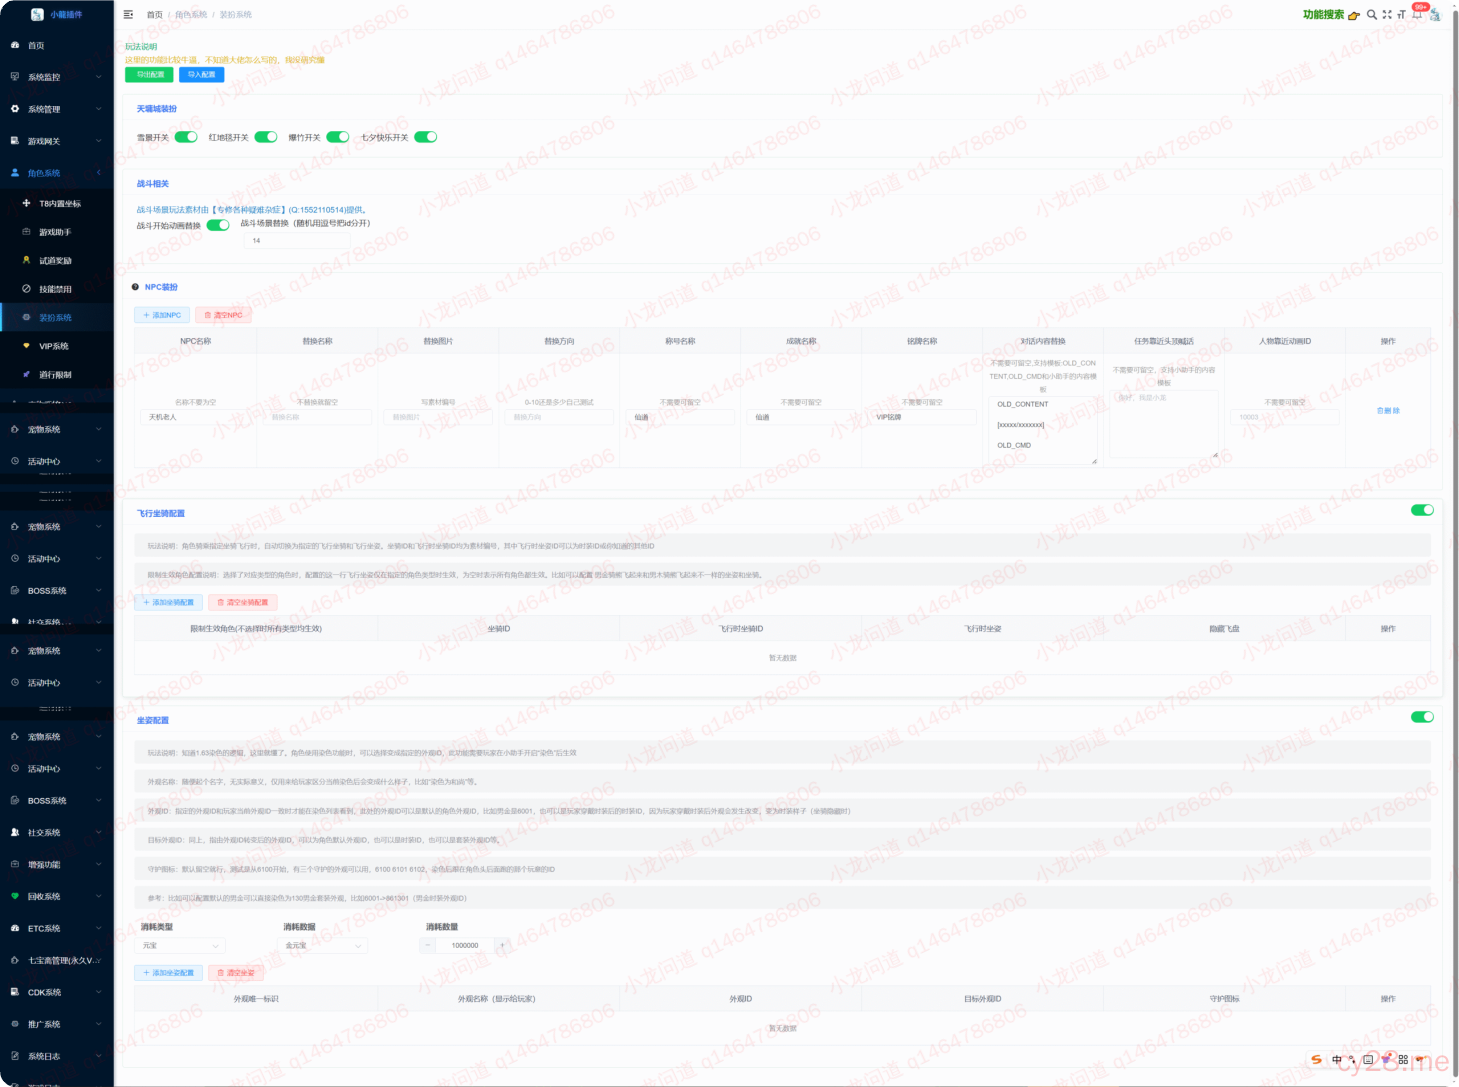Image resolution: width=1459 pixels, height=1087 pixels.
Task: Click the VIP系统 diamond icon in sidebar
Action: (27, 346)
